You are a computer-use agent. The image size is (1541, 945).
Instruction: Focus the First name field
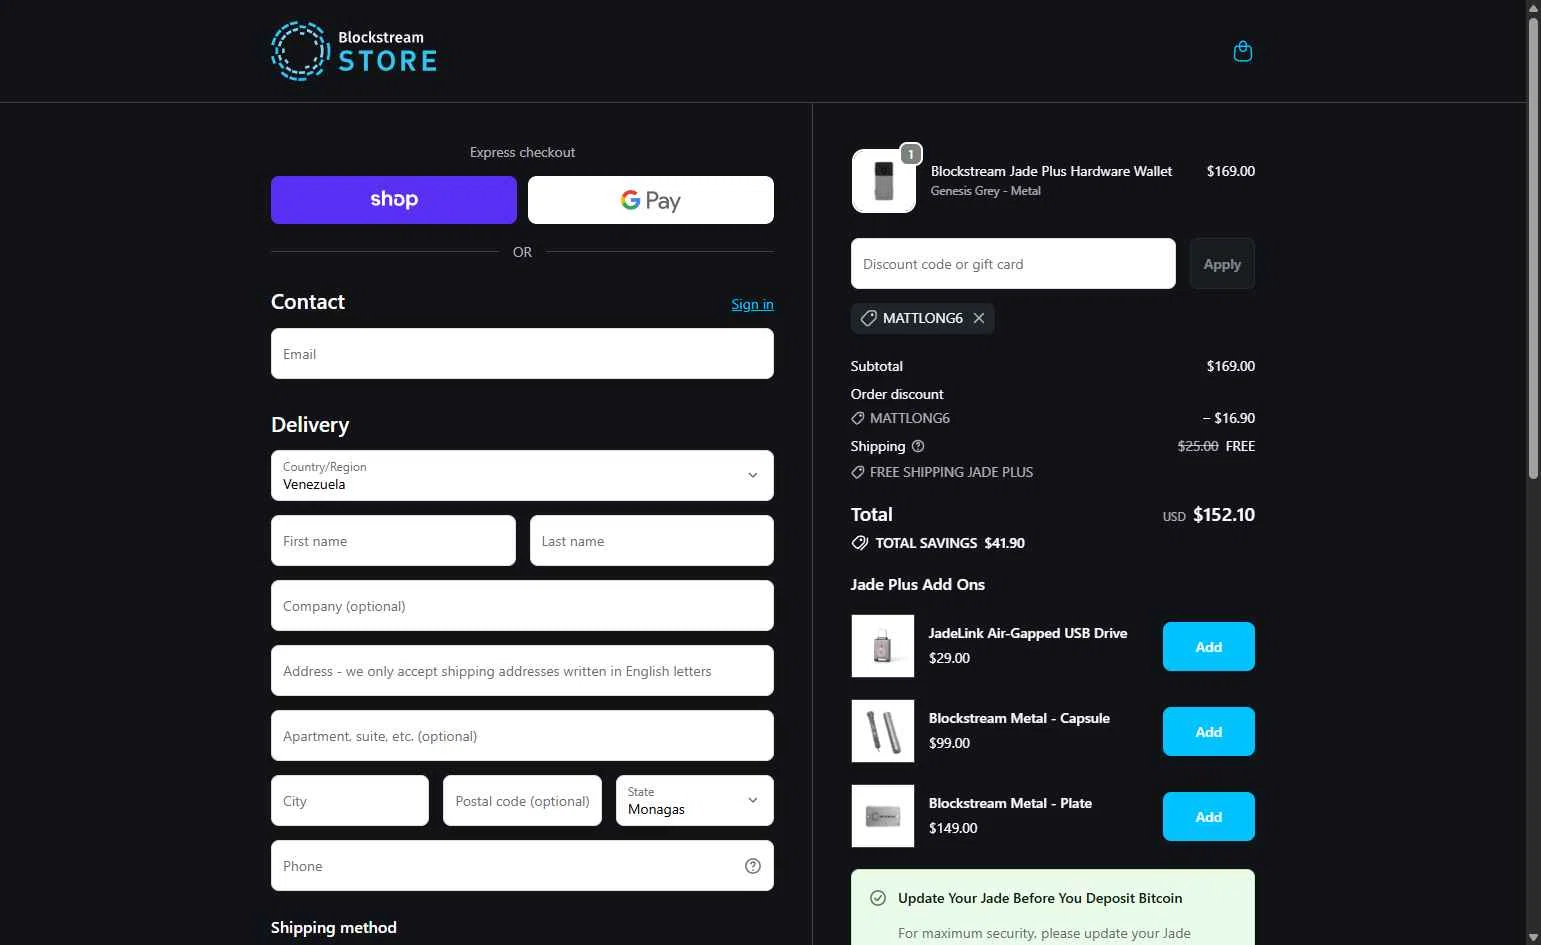click(x=393, y=541)
